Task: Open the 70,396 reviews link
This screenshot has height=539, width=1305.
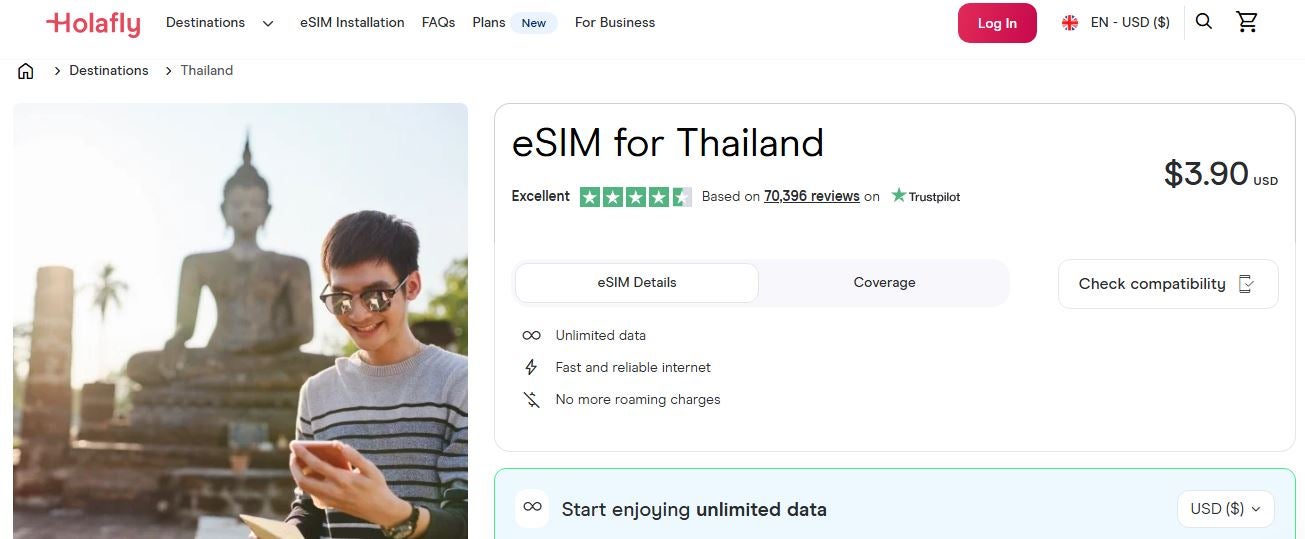Action: pos(811,196)
